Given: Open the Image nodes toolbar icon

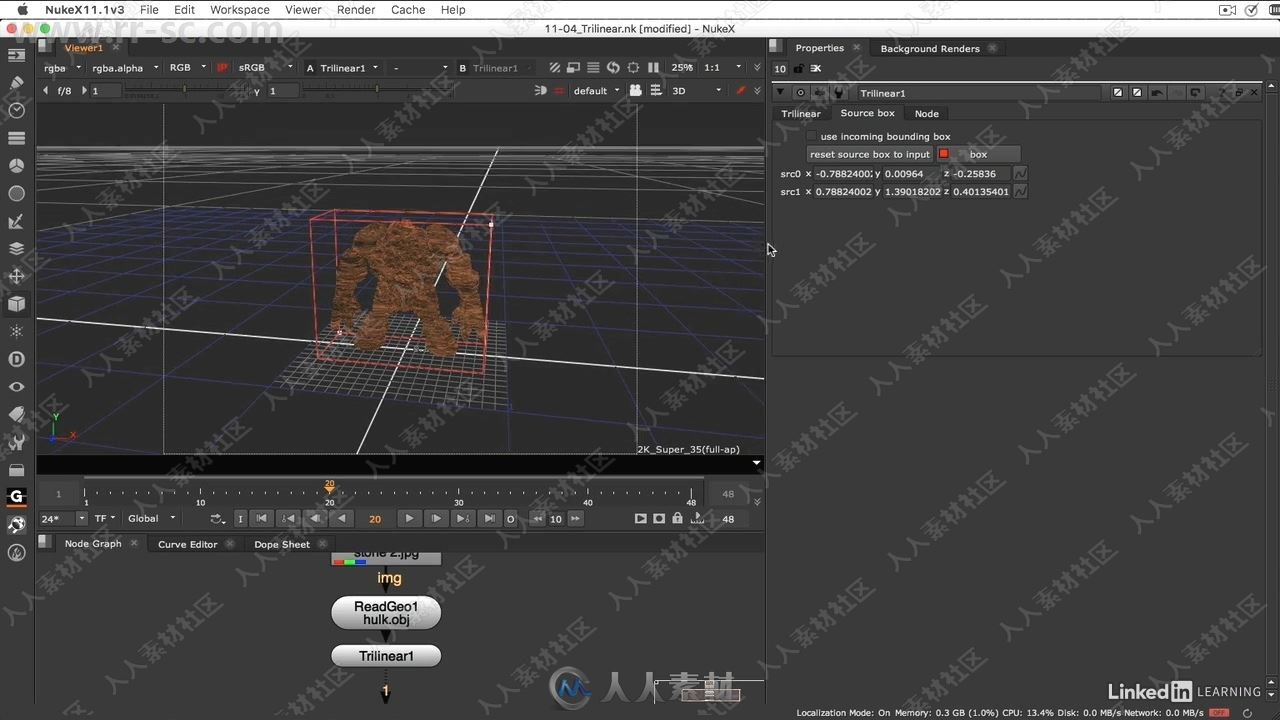Looking at the screenshot, I should (16, 56).
